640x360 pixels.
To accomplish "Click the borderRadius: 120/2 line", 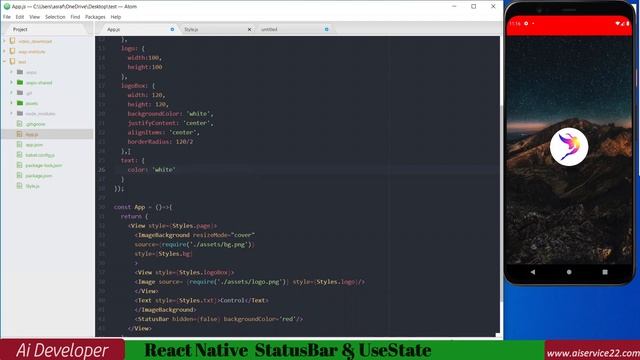I will click(x=160, y=142).
